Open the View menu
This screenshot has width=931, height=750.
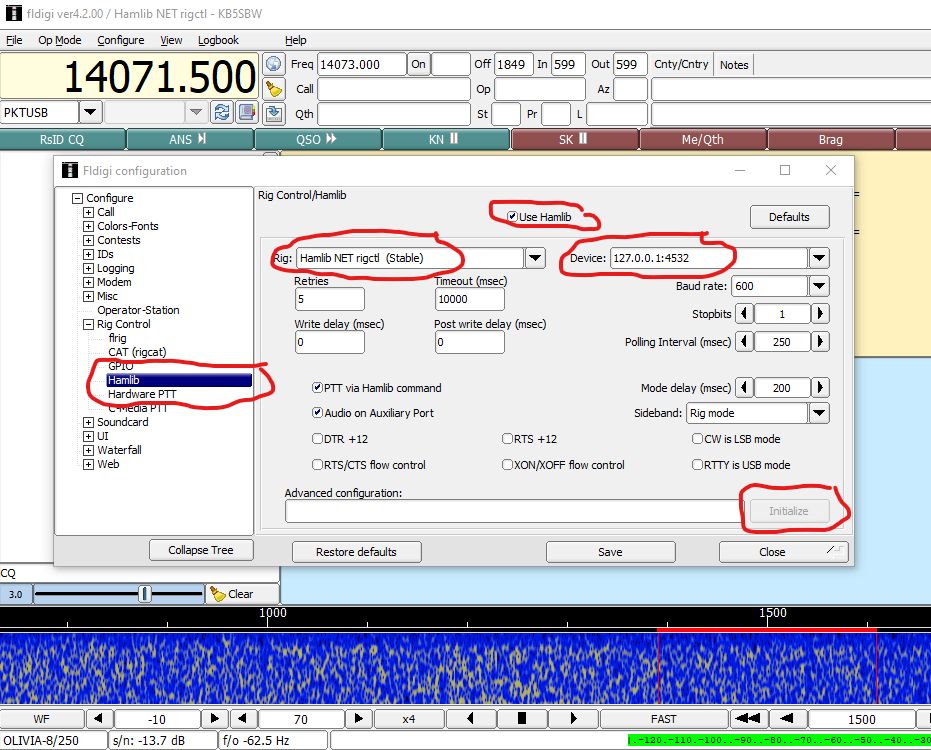(x=171, y=40)
